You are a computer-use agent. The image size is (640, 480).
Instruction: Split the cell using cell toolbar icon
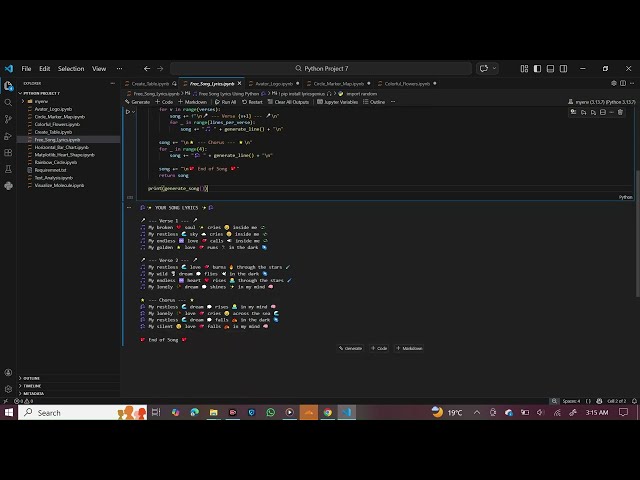[603, 112]
